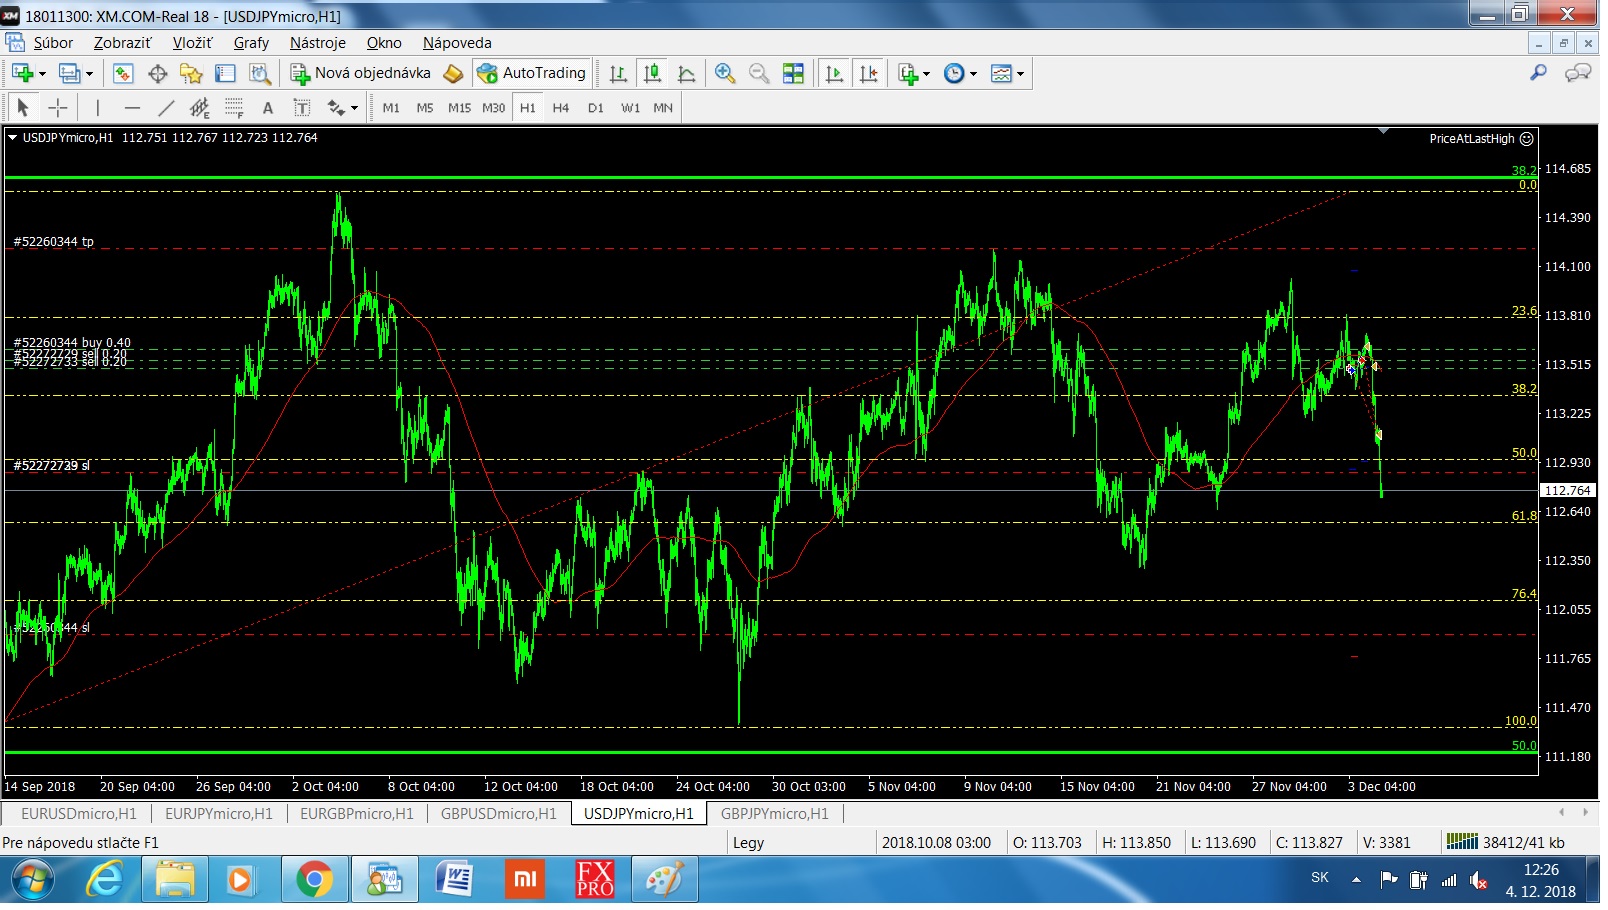The width and height of the screenshot is (1608, 910).
Task: Open the Strategy Tester icon
Action: coord(260,73)
